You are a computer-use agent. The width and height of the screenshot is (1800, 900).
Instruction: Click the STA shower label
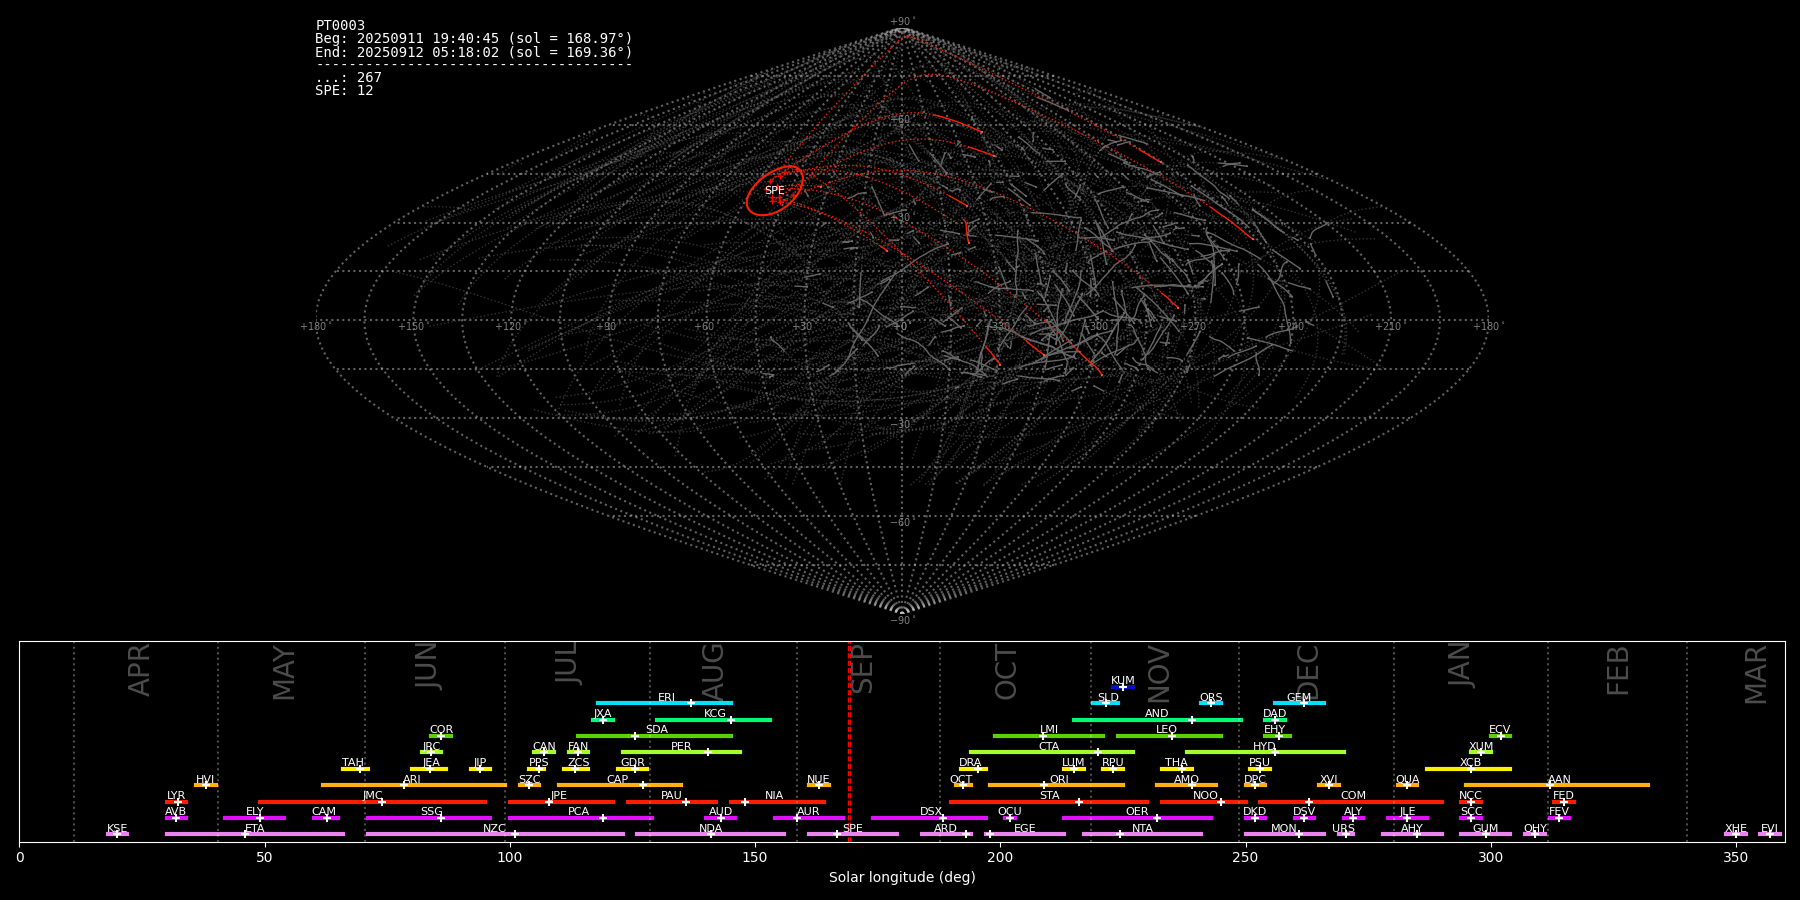pyautogui.click(x=1049, y=795)
